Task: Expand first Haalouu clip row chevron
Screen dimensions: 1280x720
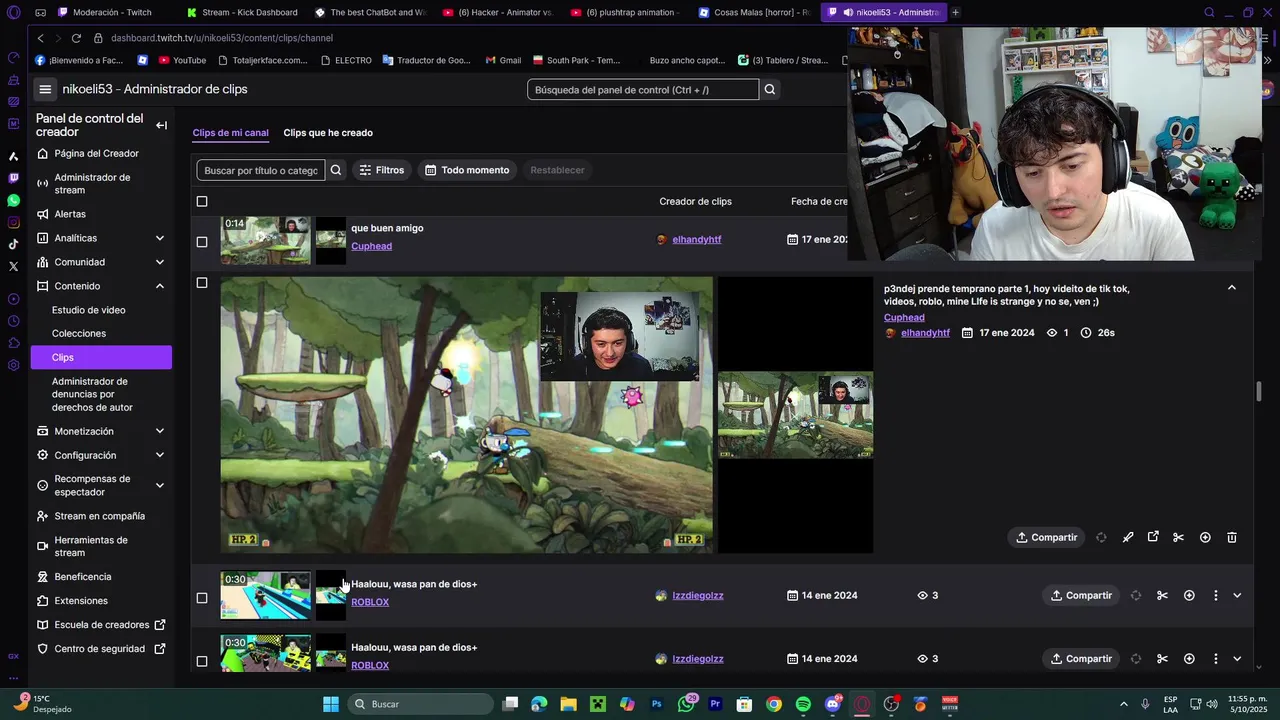Action: pyautogui.click(x=1237, y=595)
